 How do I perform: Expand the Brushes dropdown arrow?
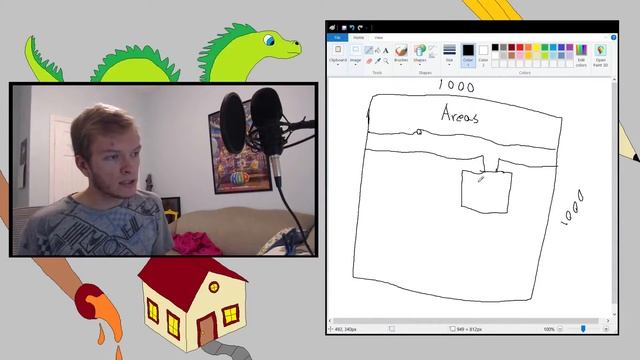click(x=401, y=64)
